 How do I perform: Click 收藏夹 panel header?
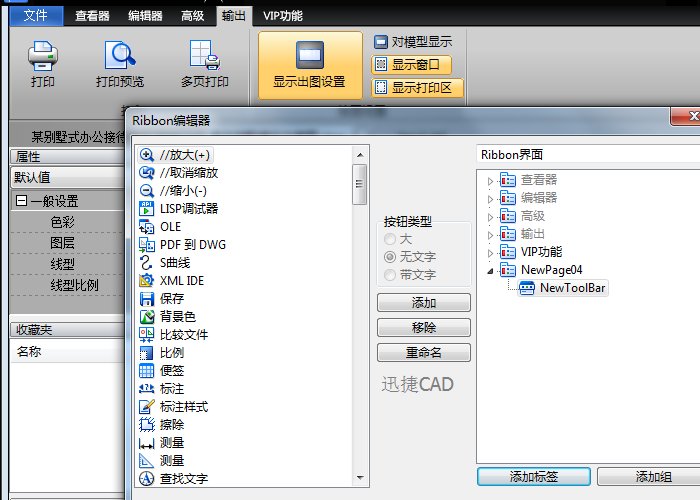68,329
